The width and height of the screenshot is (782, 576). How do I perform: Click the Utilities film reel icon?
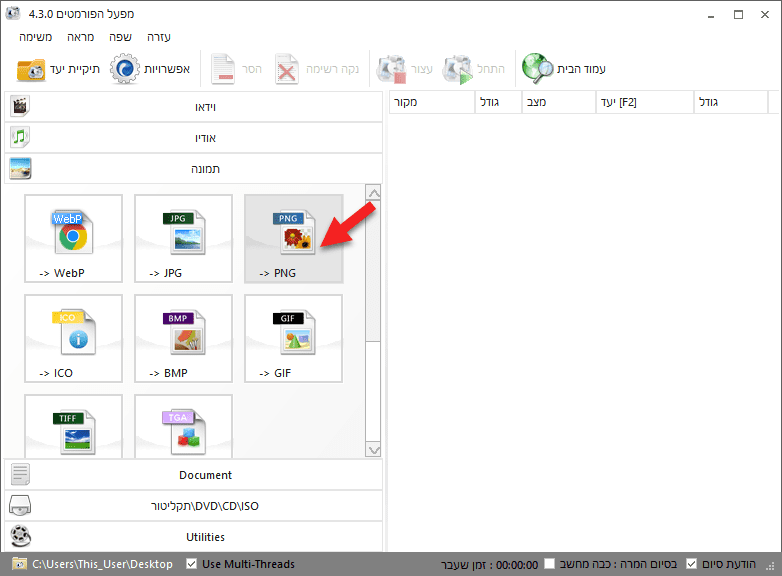[x=20, y=536]
